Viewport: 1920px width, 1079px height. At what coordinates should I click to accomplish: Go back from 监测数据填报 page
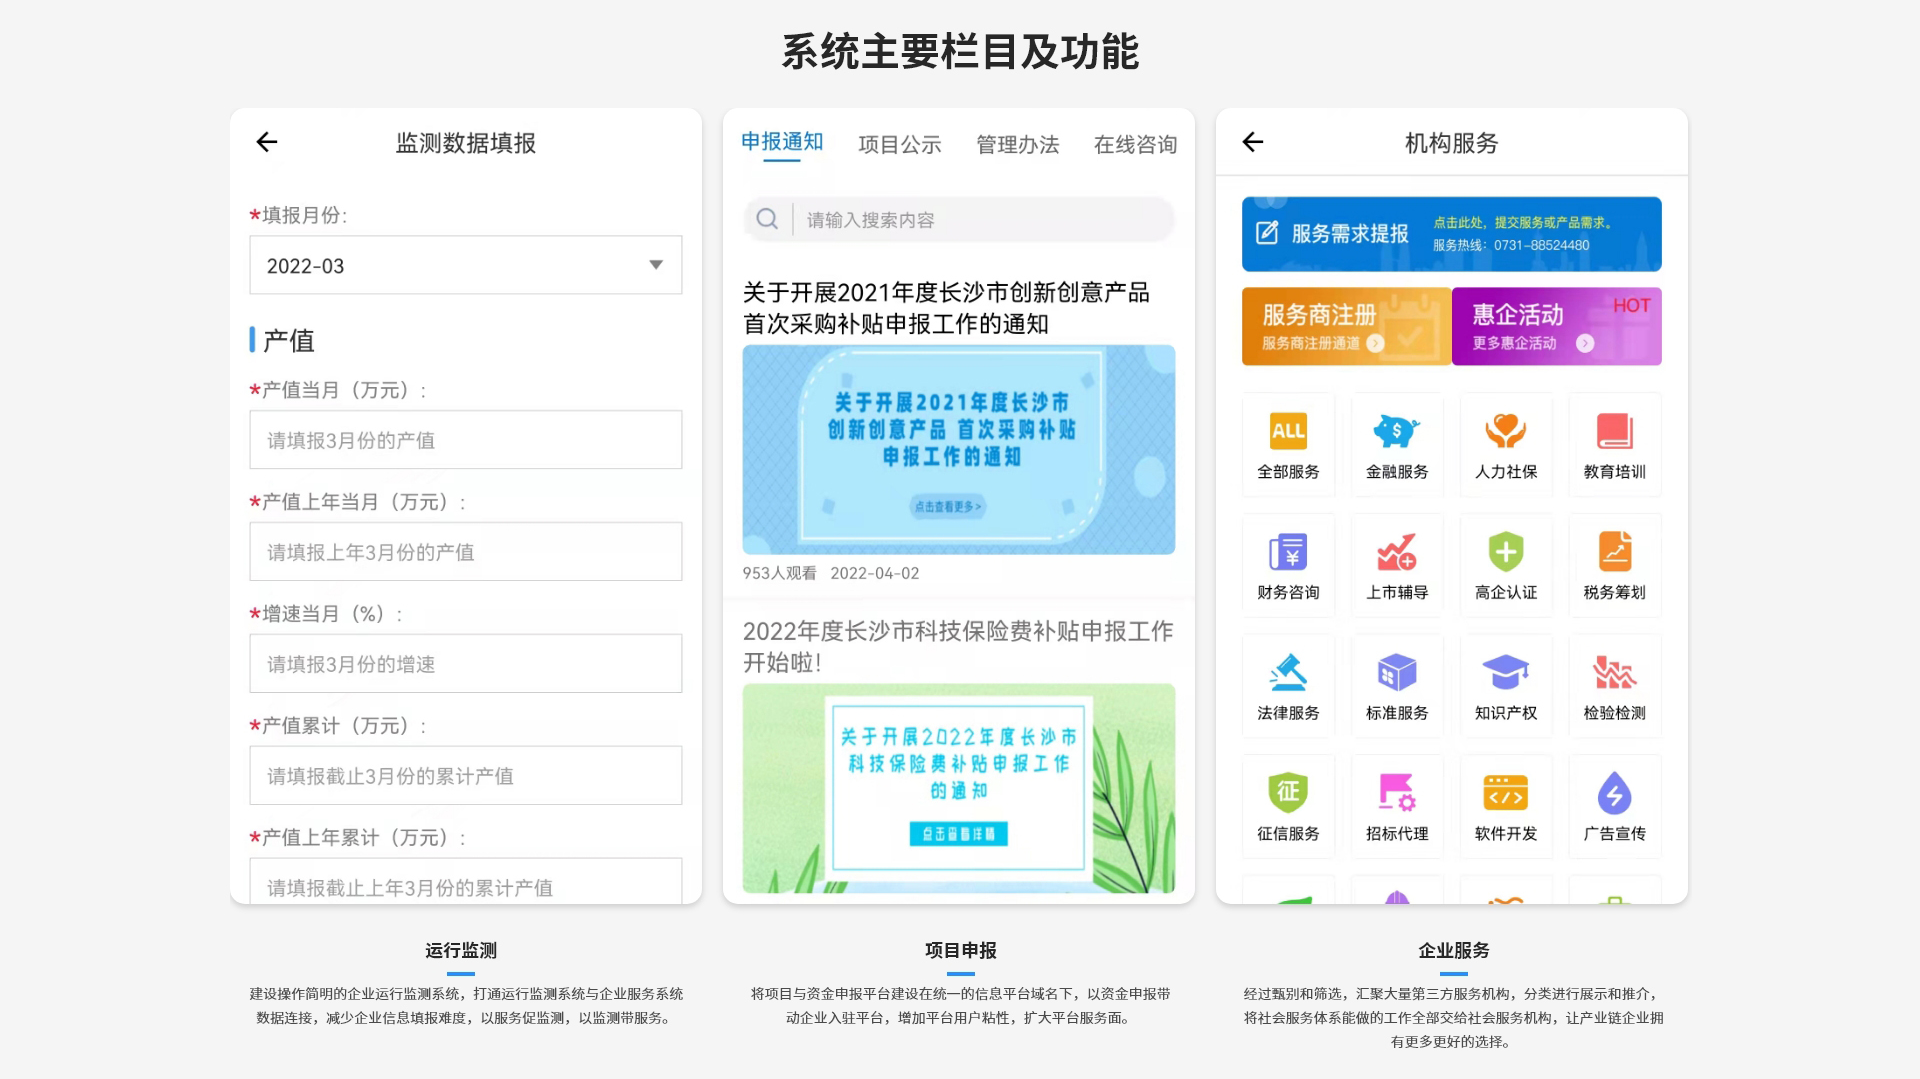tap(267, 142)
